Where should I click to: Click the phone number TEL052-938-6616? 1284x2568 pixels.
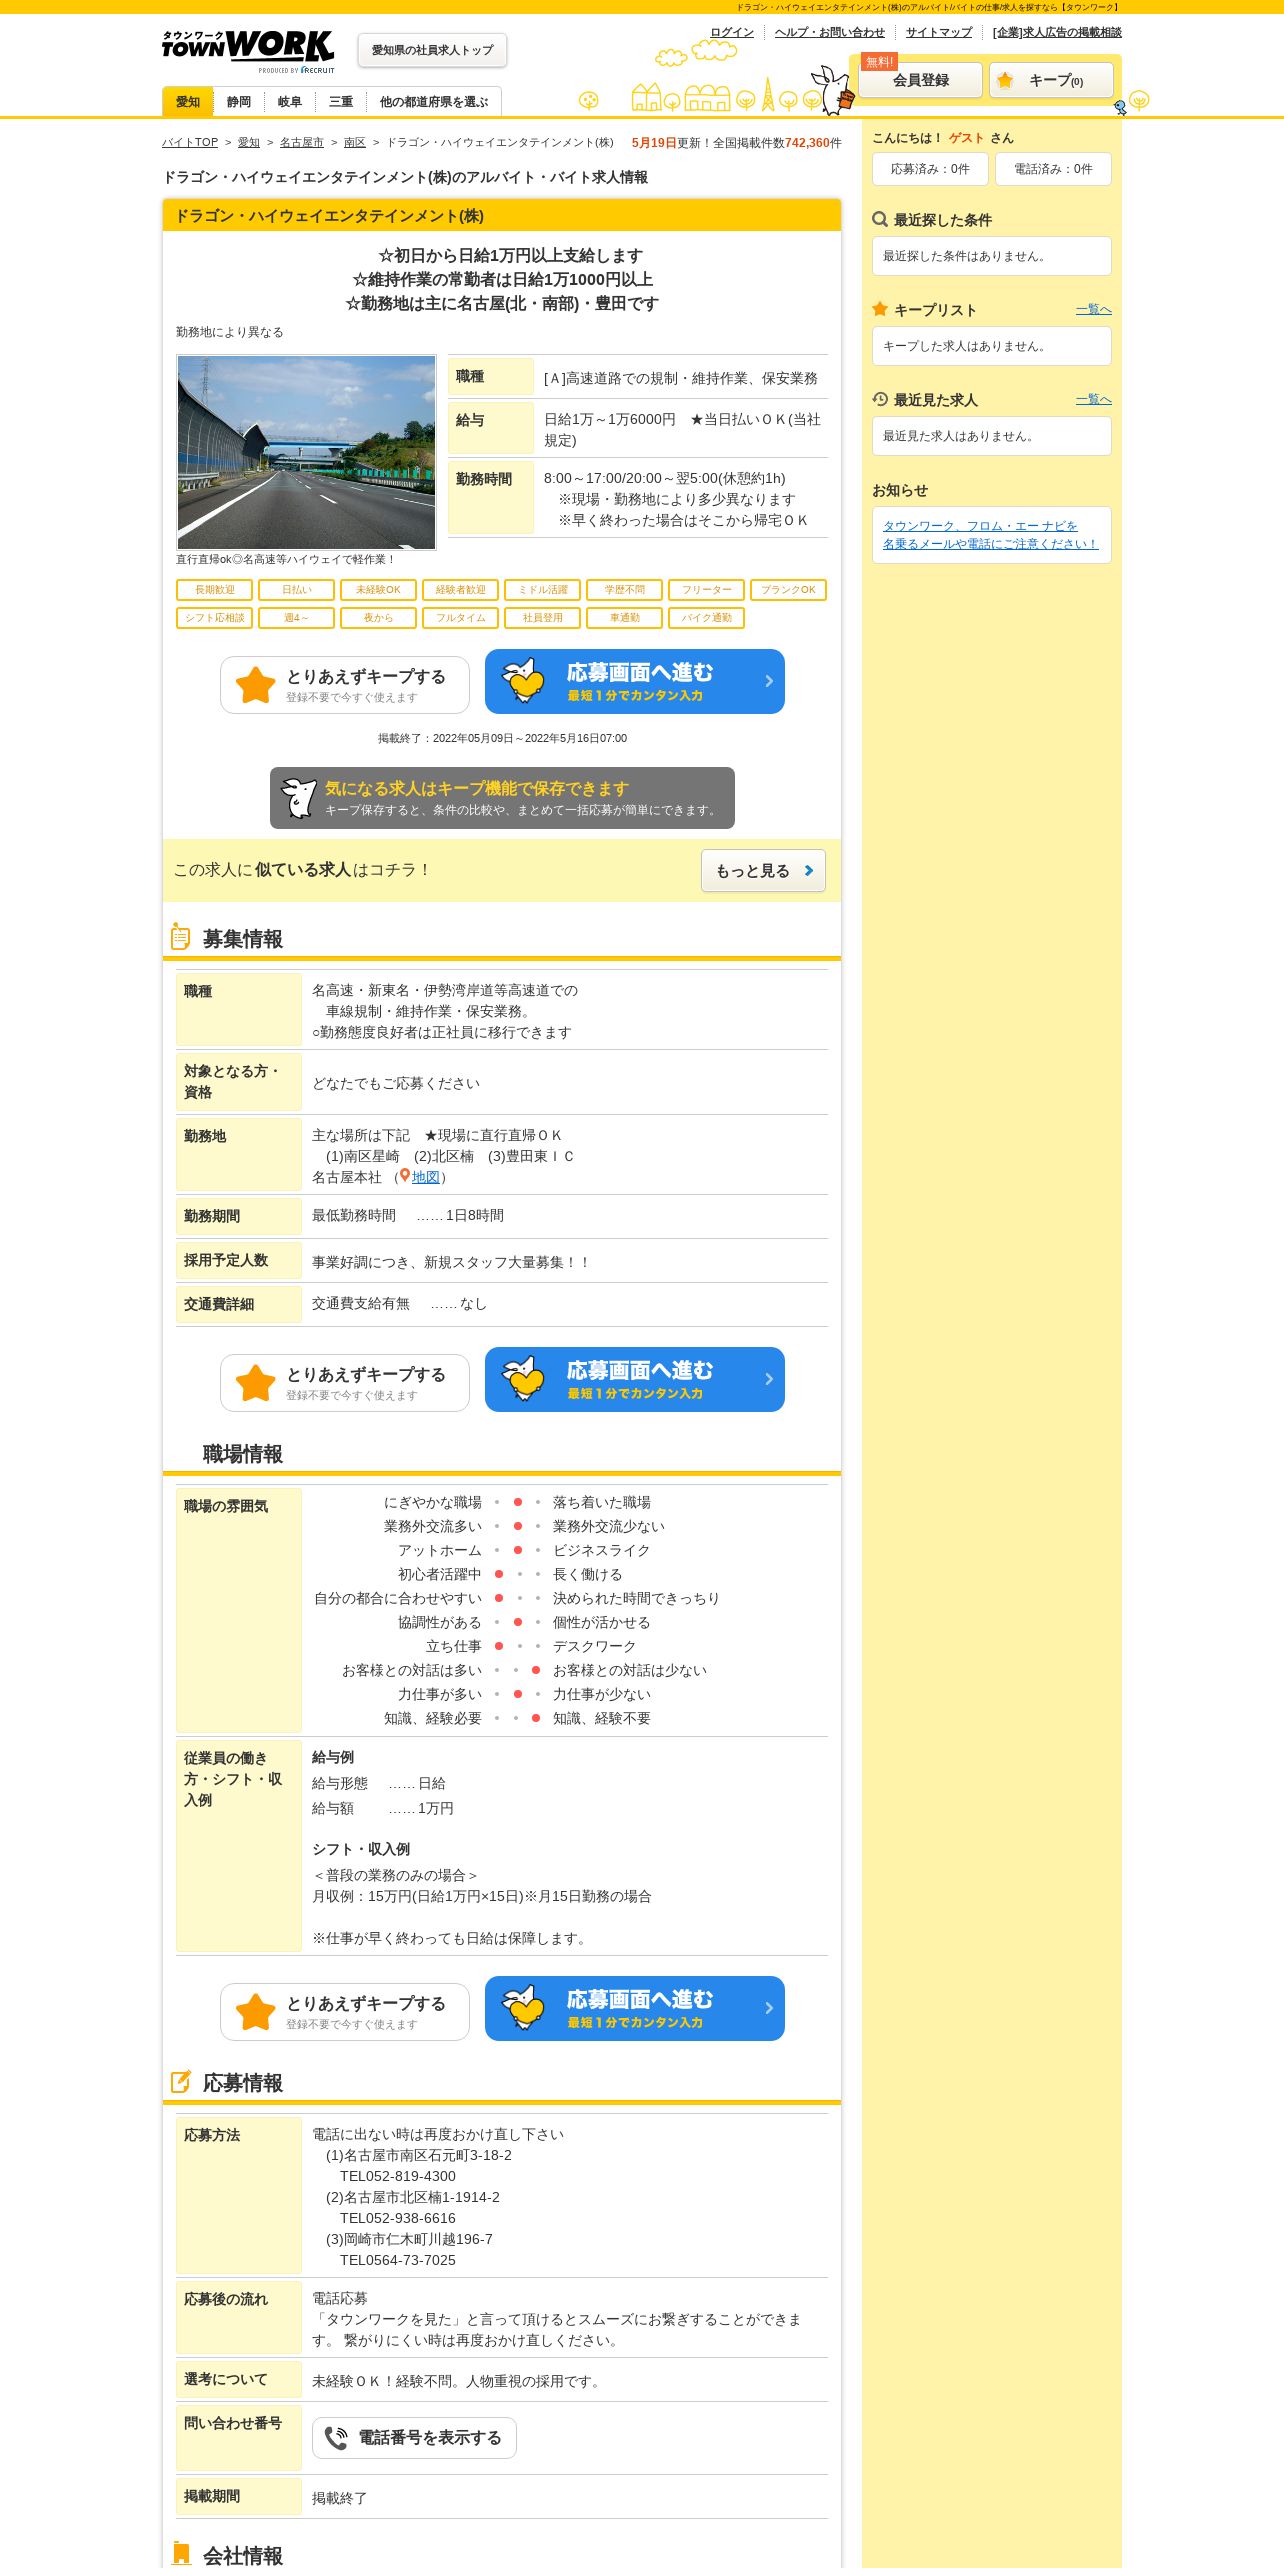click(398, 2218)
